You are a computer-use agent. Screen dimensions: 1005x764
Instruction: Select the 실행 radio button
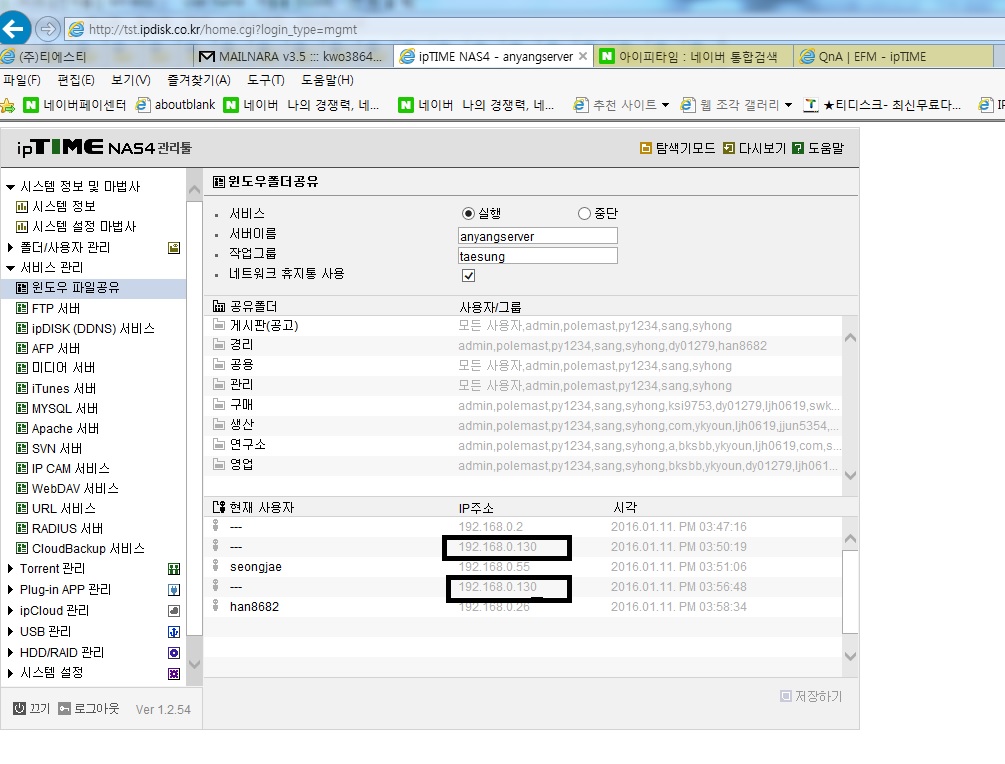click(x=468, y=213)
